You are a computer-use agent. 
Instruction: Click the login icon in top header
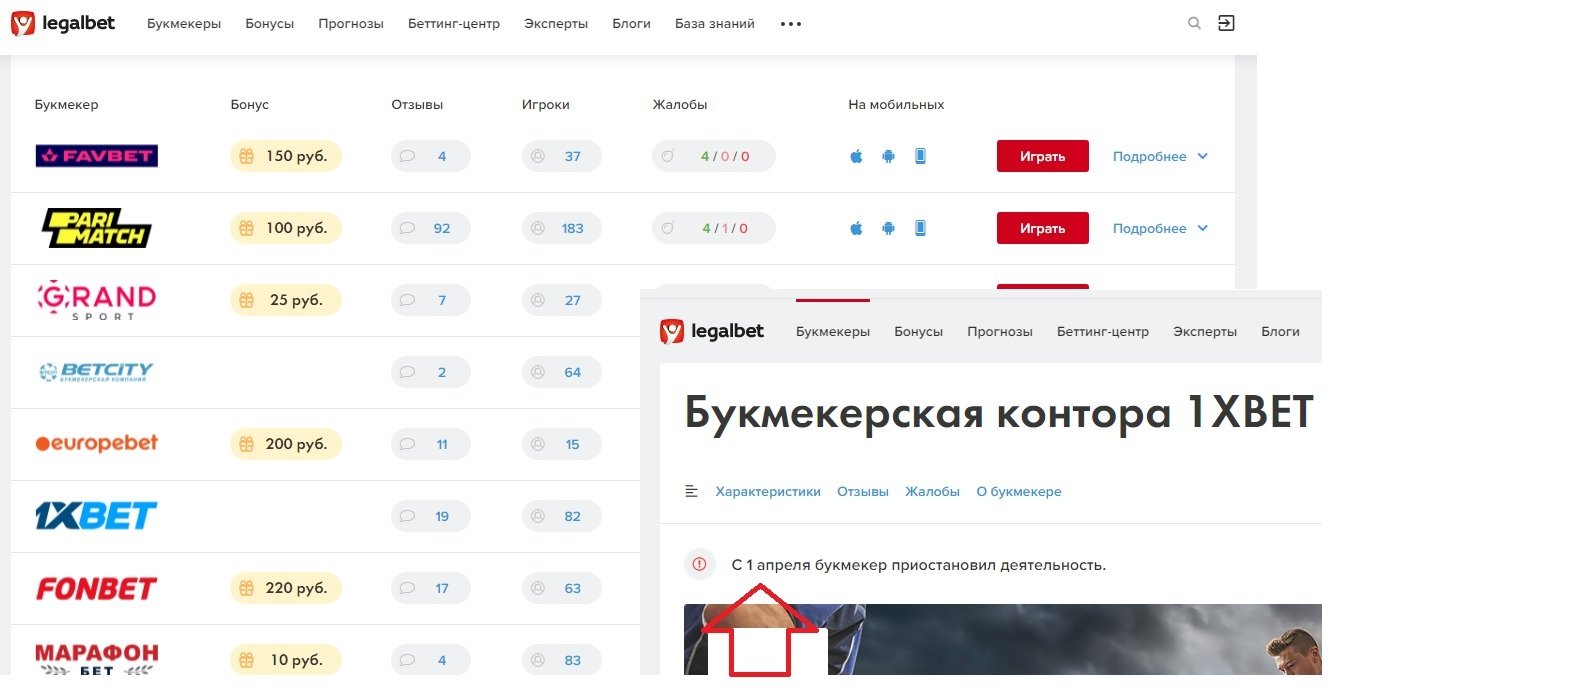pos(1226,23)
